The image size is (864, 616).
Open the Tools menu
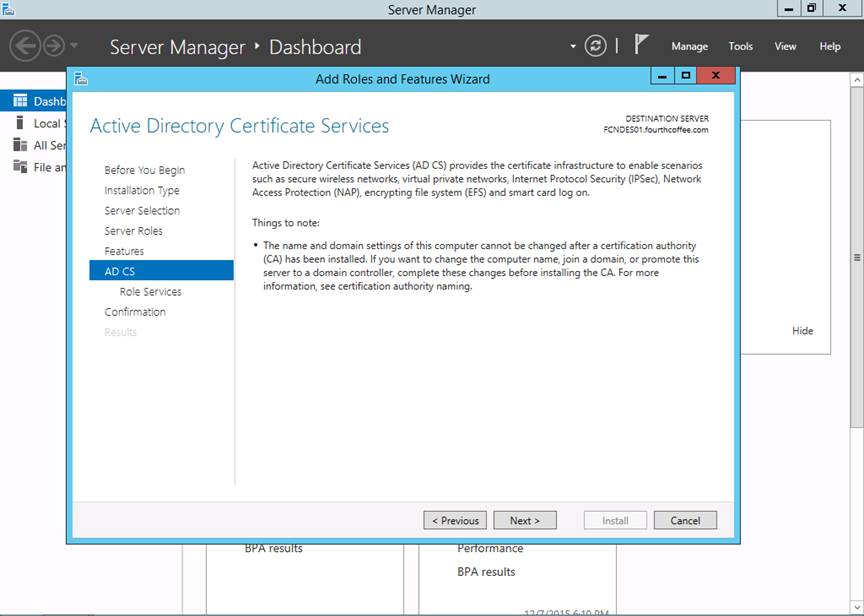(740, 46)
